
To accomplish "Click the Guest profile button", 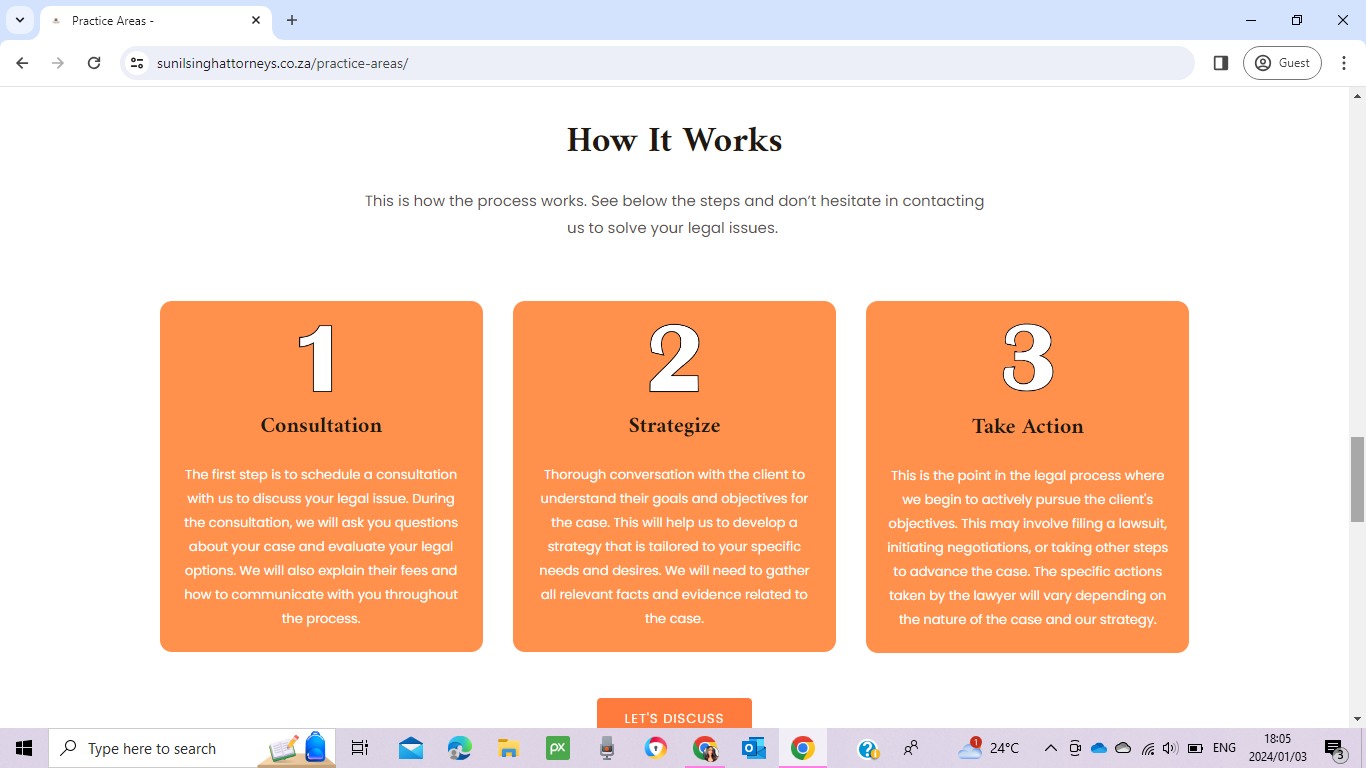I will pyautogui.click(x=1282, y=63).
